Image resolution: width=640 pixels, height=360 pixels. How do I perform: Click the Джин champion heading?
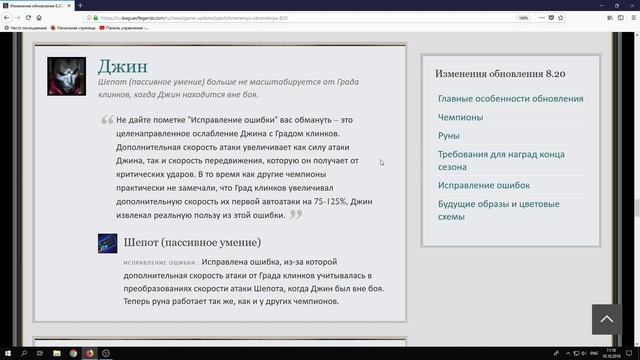click(122, 67)
